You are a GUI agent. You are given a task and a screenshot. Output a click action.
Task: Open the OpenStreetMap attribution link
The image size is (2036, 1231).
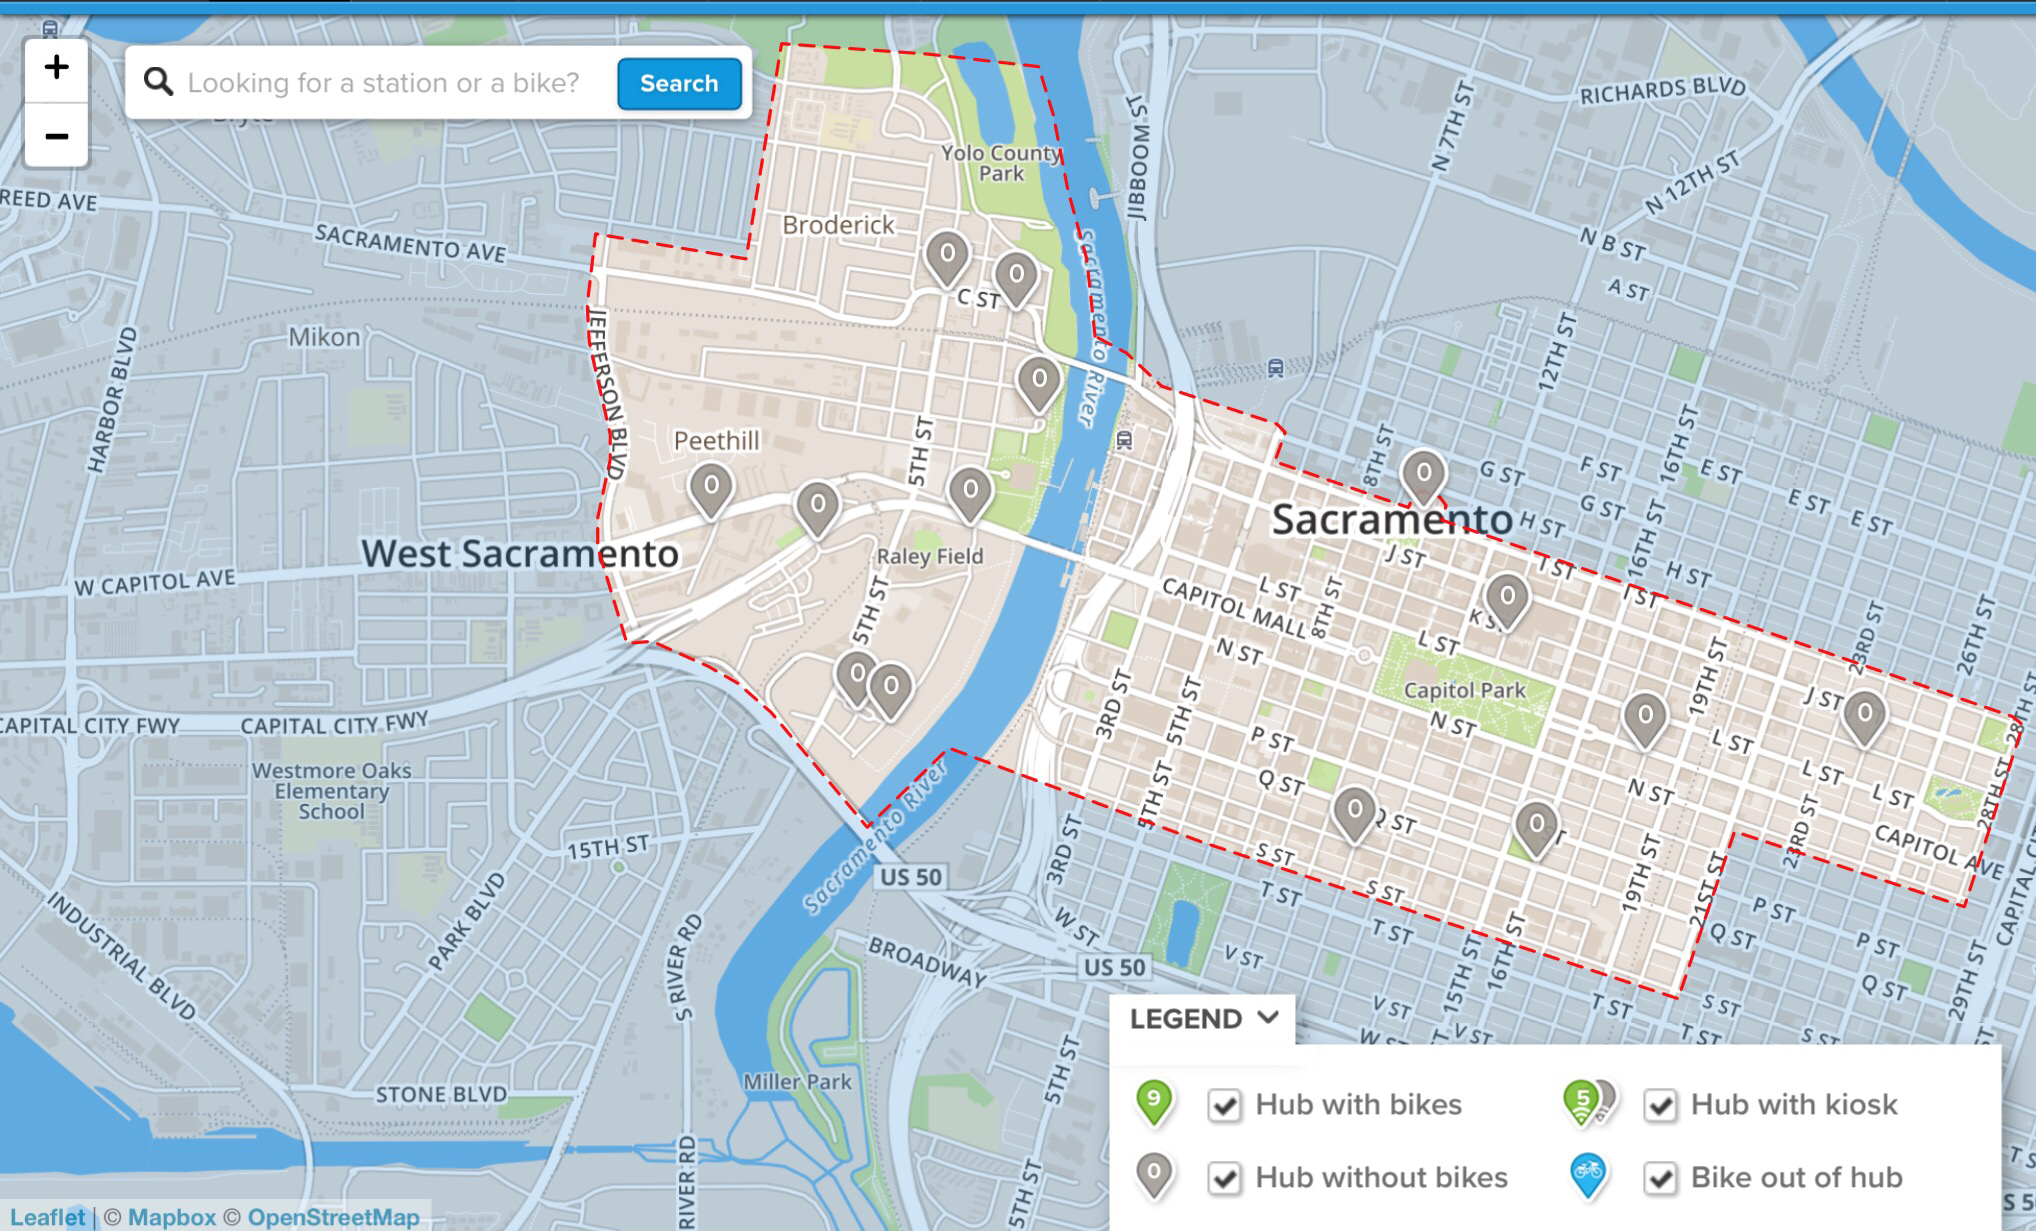tap(332, 1217)
